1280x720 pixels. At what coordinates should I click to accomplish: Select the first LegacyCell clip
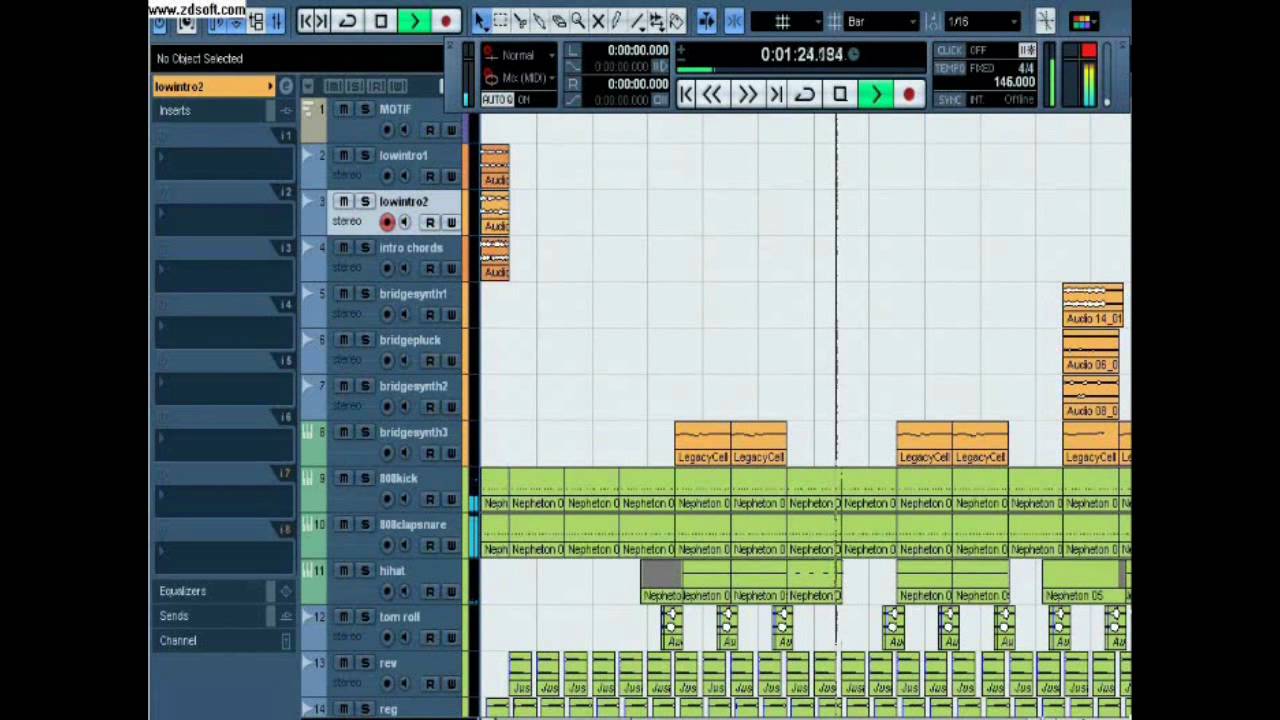[703, 444]
